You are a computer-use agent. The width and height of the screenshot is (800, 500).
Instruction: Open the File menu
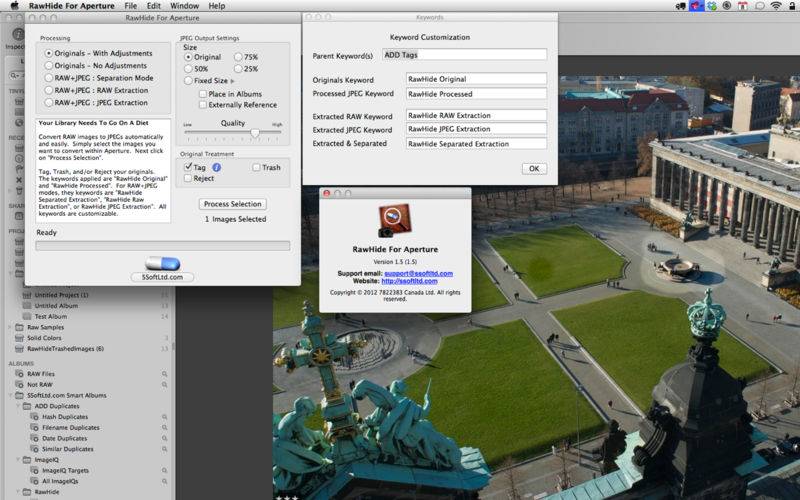131,6
